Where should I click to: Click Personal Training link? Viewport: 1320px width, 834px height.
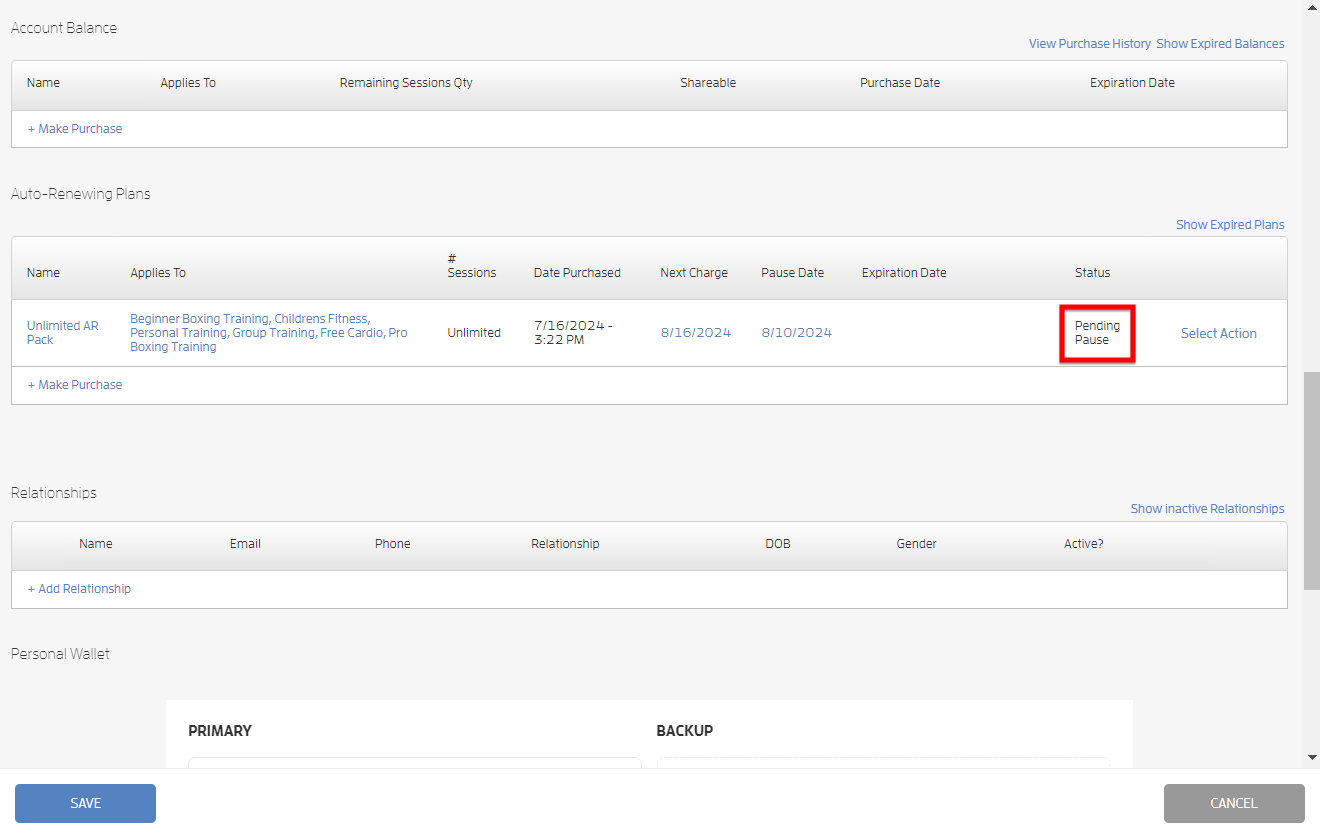tap(178, 333)
